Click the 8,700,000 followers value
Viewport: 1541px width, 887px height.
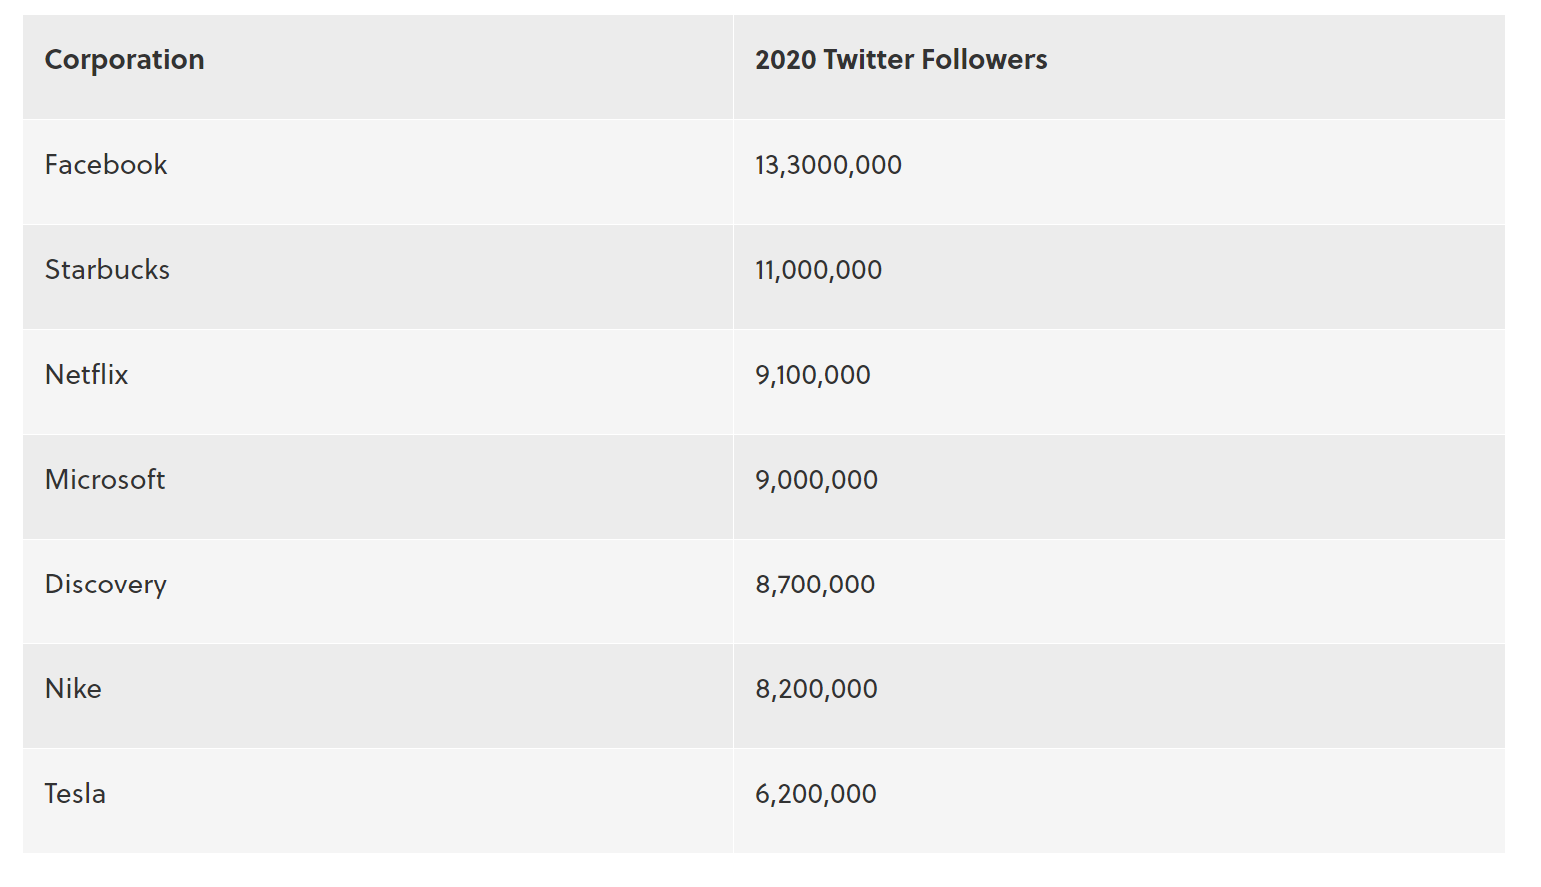click(815, 585)
